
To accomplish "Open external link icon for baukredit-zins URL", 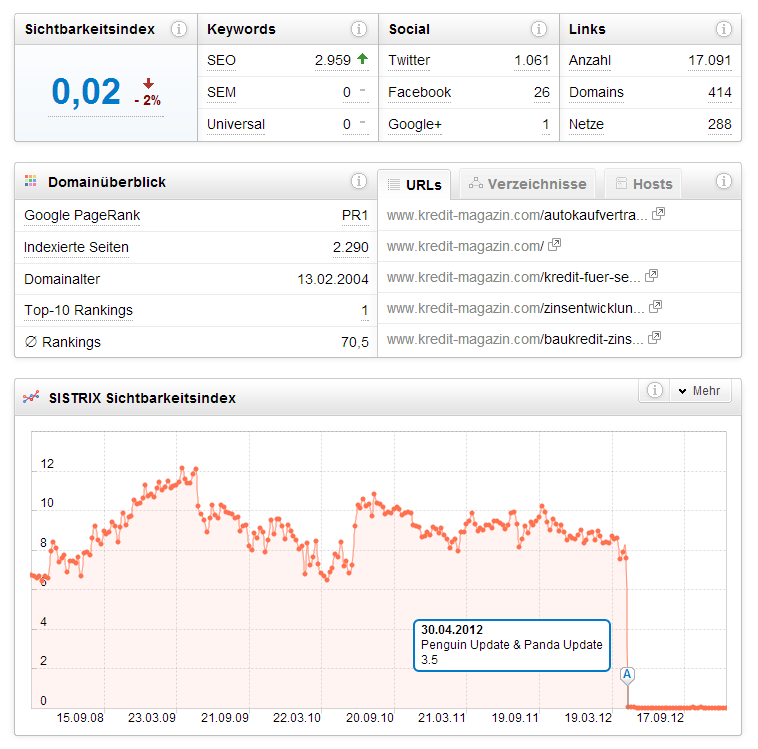I will click(654, 339).
